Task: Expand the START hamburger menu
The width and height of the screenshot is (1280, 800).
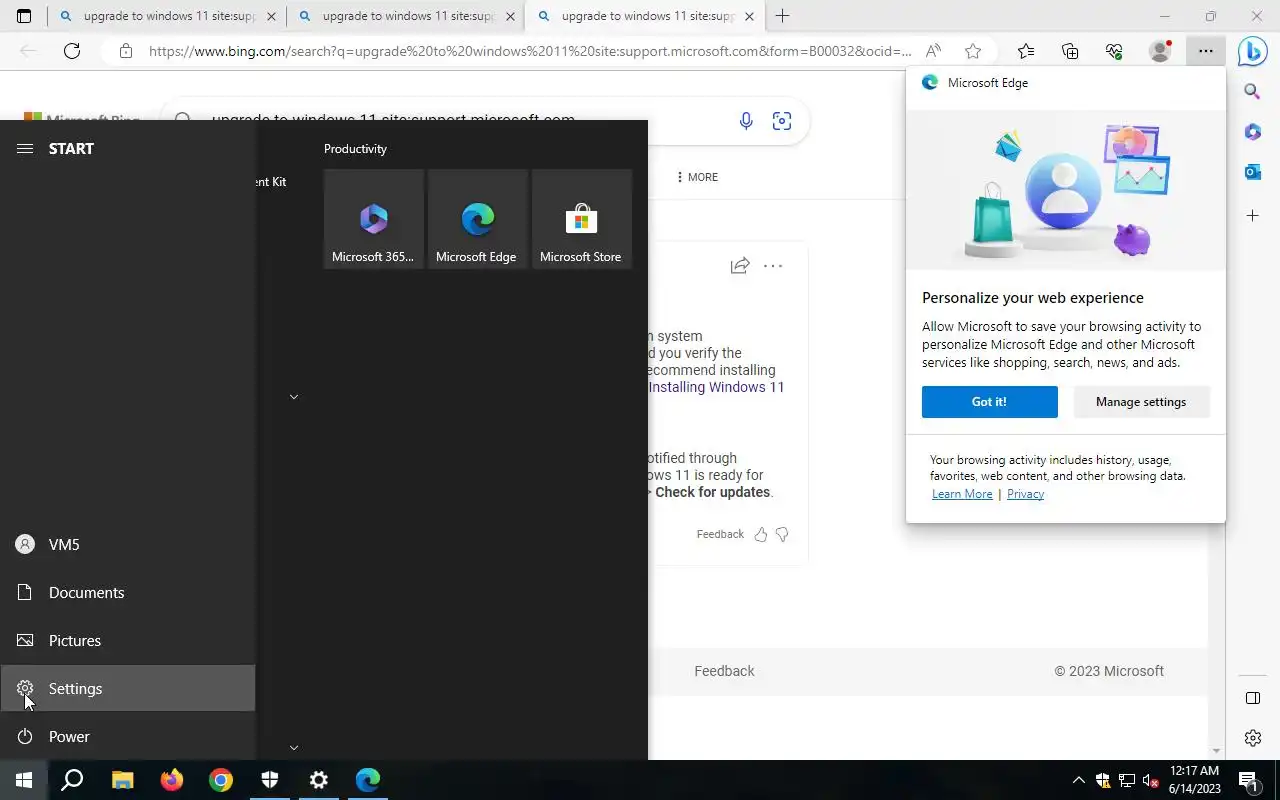Action: [25, 148]
